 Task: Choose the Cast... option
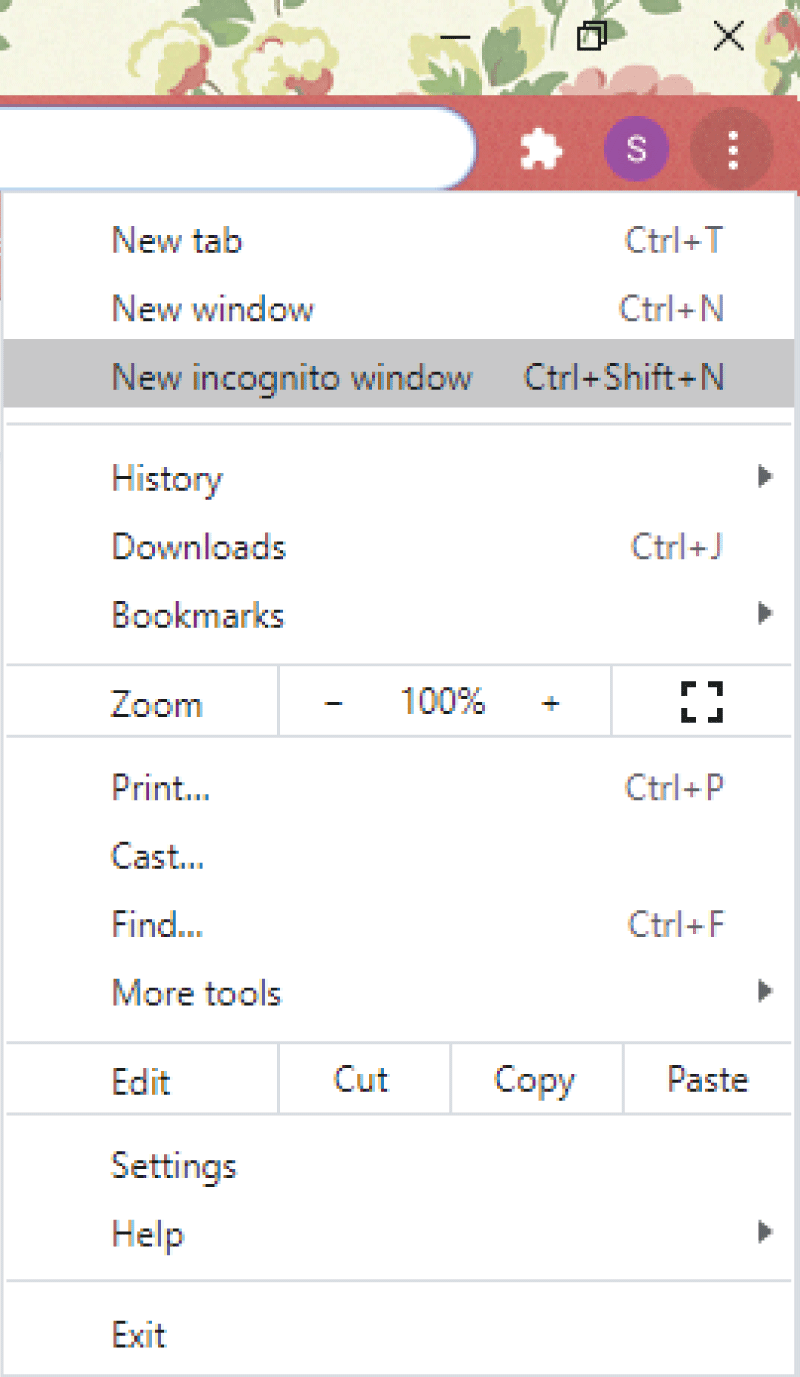[x=400, y=856]
